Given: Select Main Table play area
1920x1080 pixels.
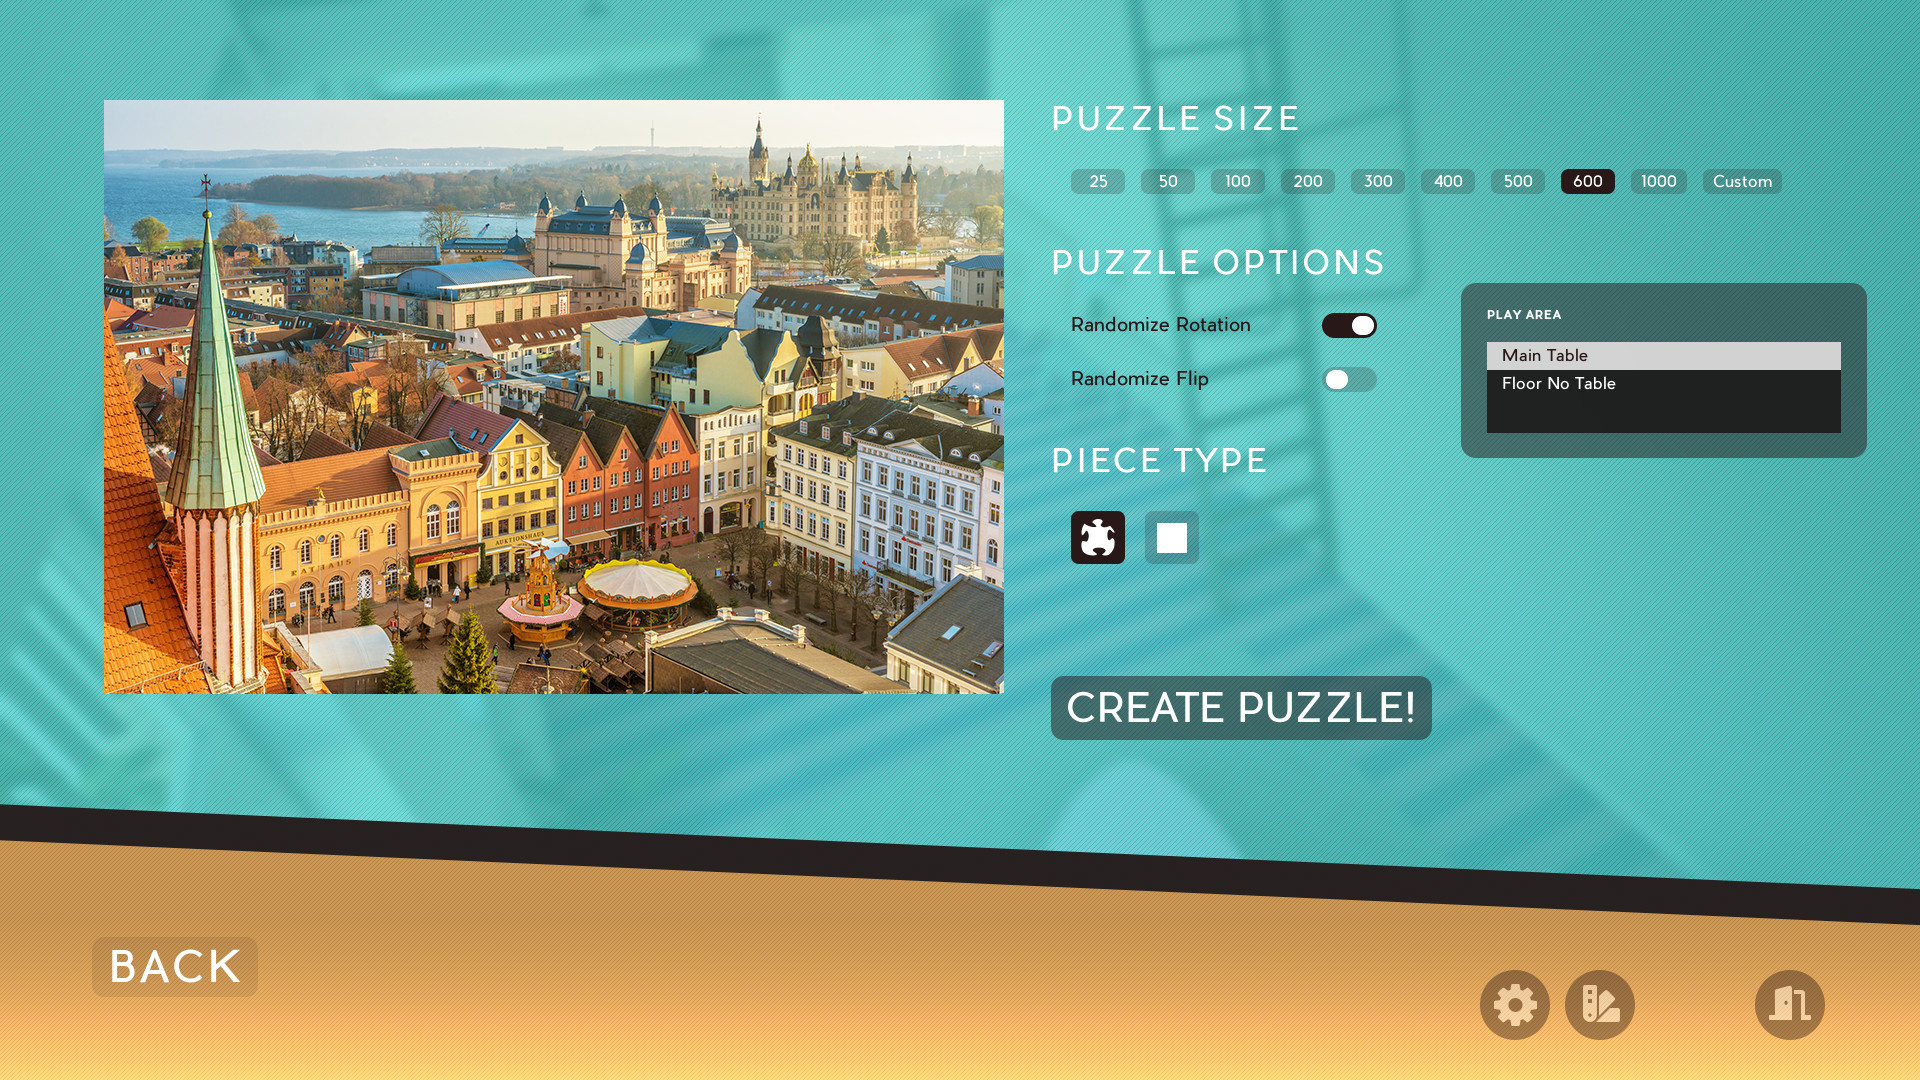Looking at the screenshot, I should click(x=1664, y=355).
